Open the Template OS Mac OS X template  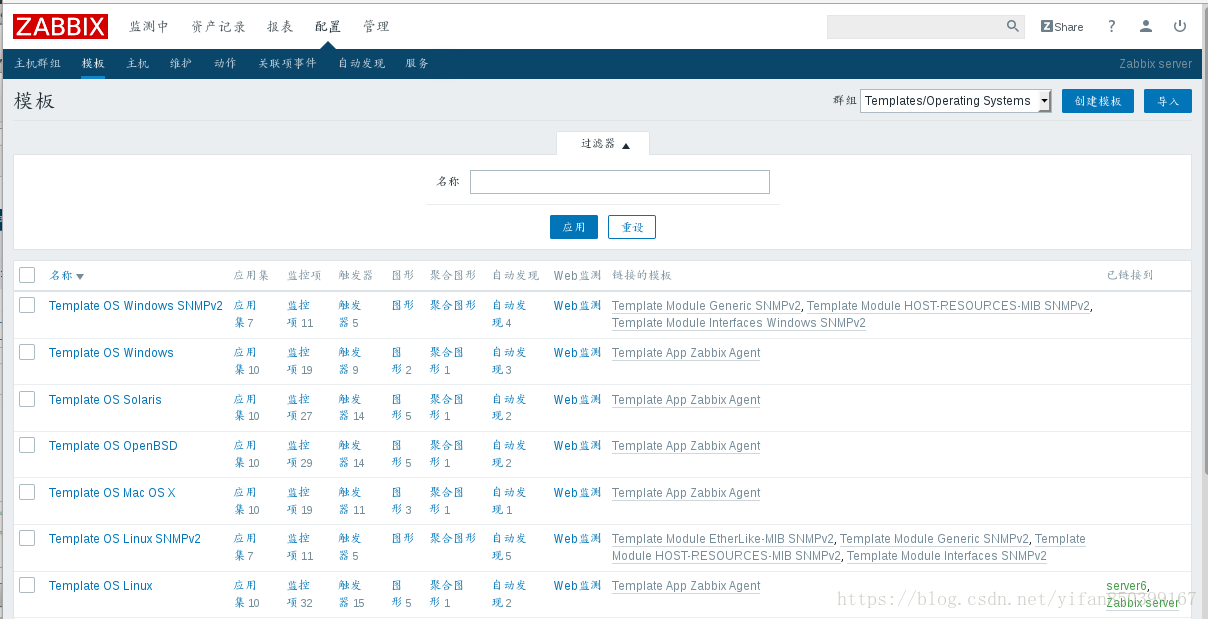click(x=112, y=493)
